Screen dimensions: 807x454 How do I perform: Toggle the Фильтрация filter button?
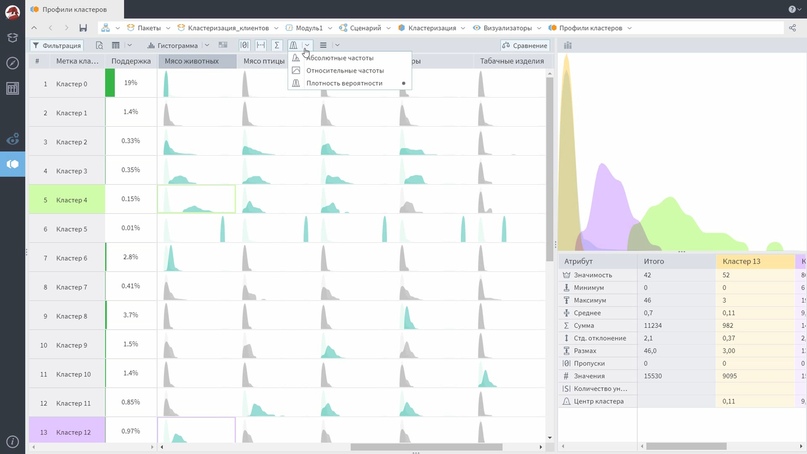tap(57, 46)
